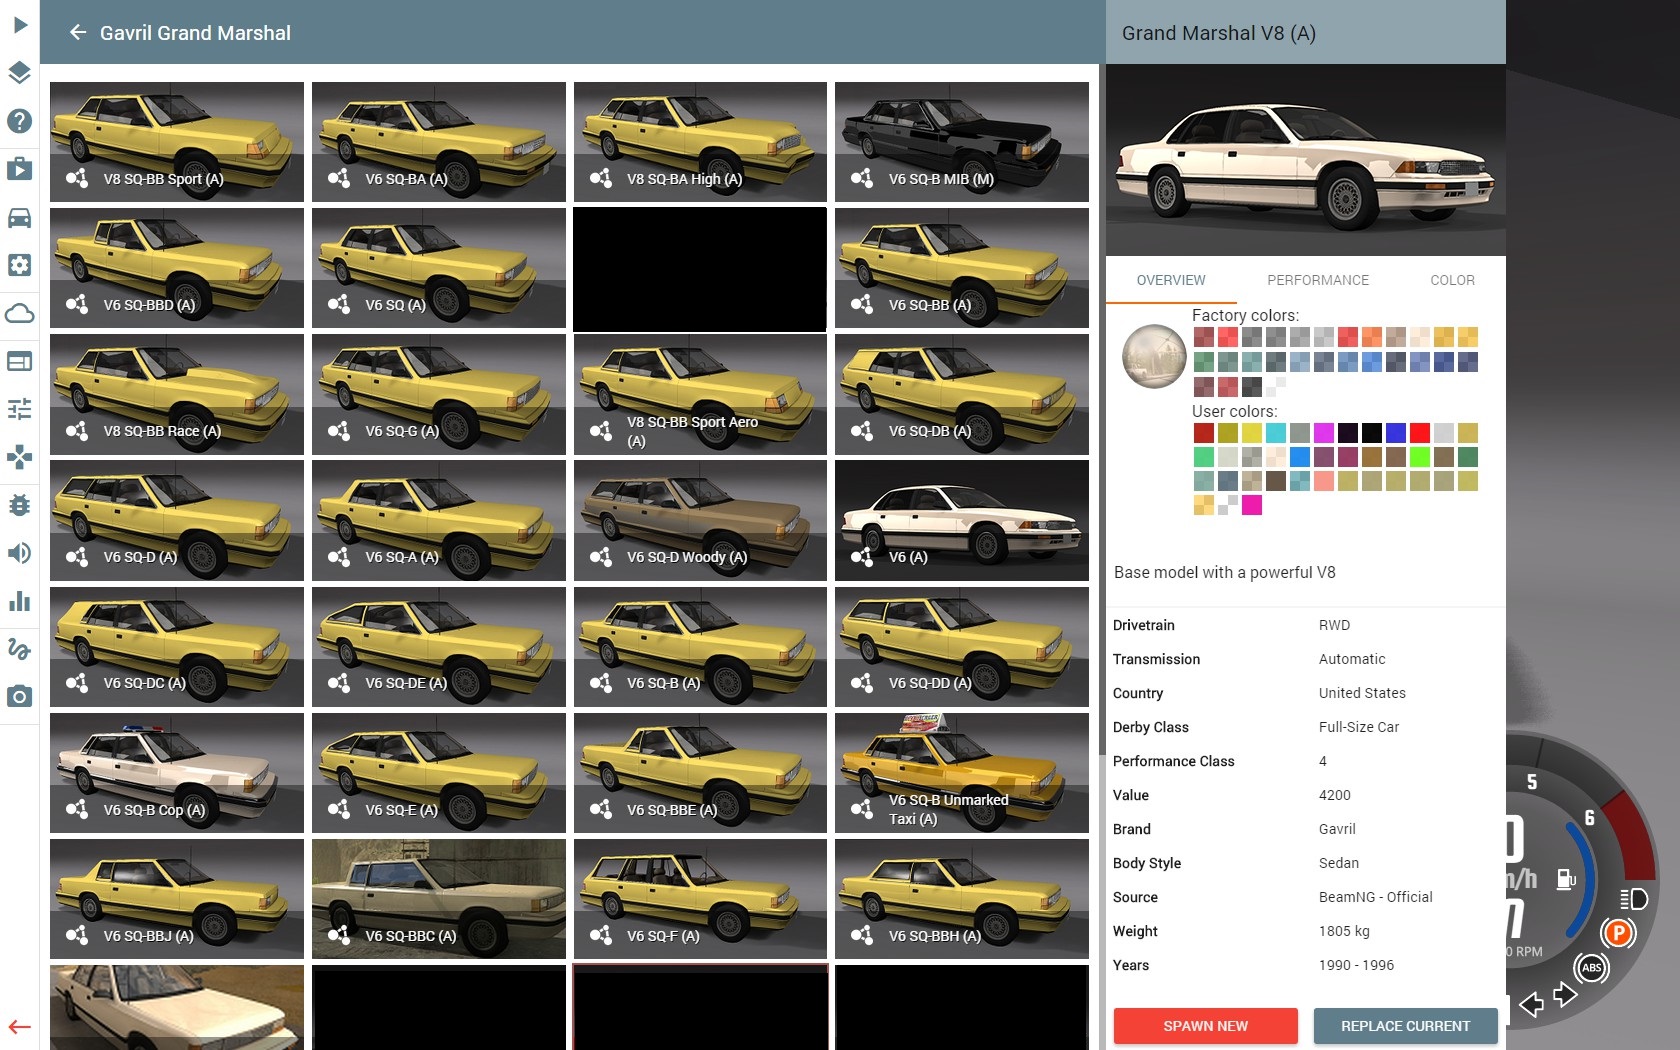The width and height of the screenshot is (1680, 1050).
Task: Open the vehicle config gear-box icon
Action: tap(19, 265)
